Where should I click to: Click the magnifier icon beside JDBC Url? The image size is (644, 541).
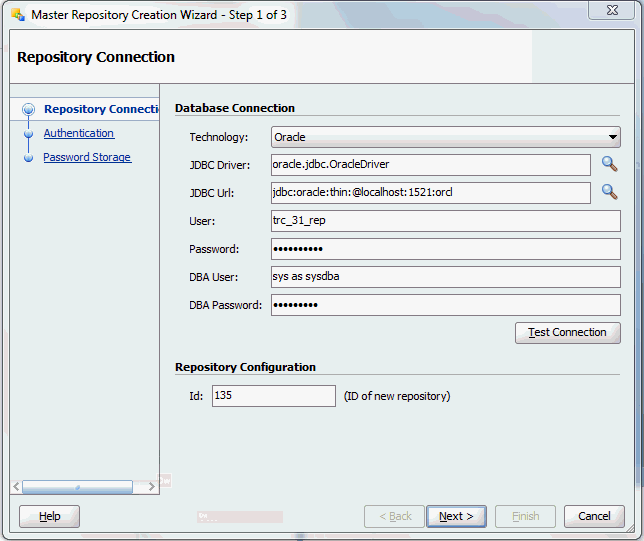[610, 192]
